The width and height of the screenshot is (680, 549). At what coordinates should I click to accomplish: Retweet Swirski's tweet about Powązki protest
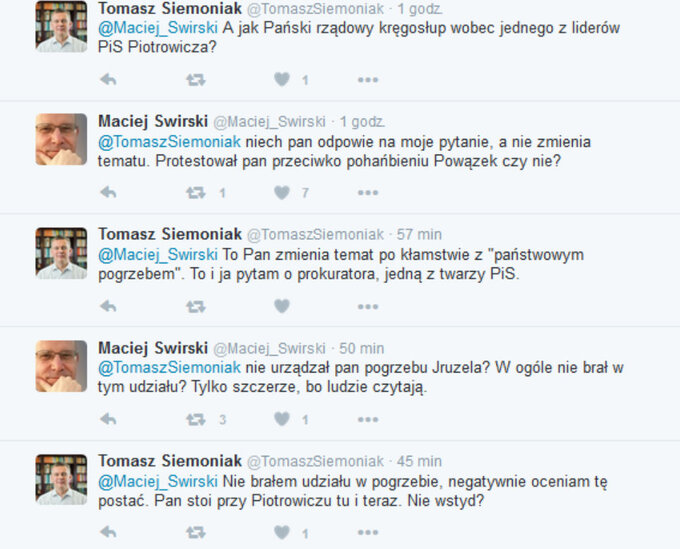[x=196, y=193]
